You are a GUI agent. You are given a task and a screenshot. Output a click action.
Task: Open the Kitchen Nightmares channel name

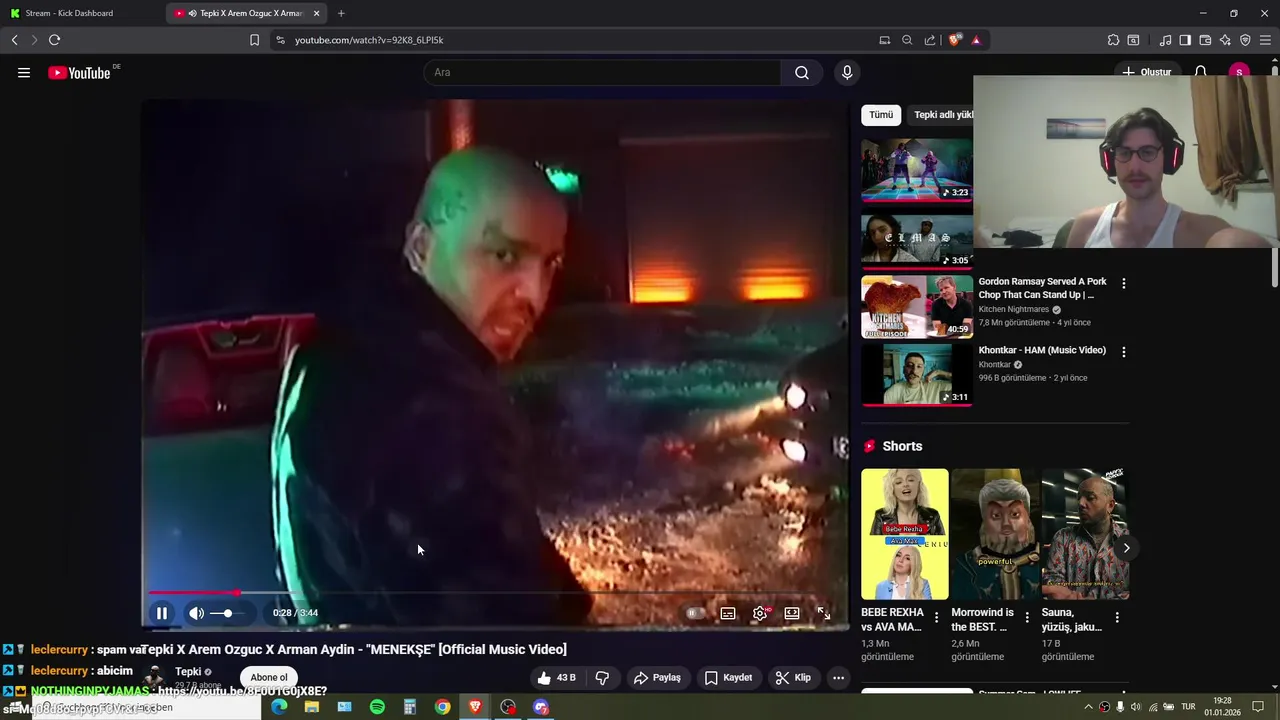(x=1014, y=310)
